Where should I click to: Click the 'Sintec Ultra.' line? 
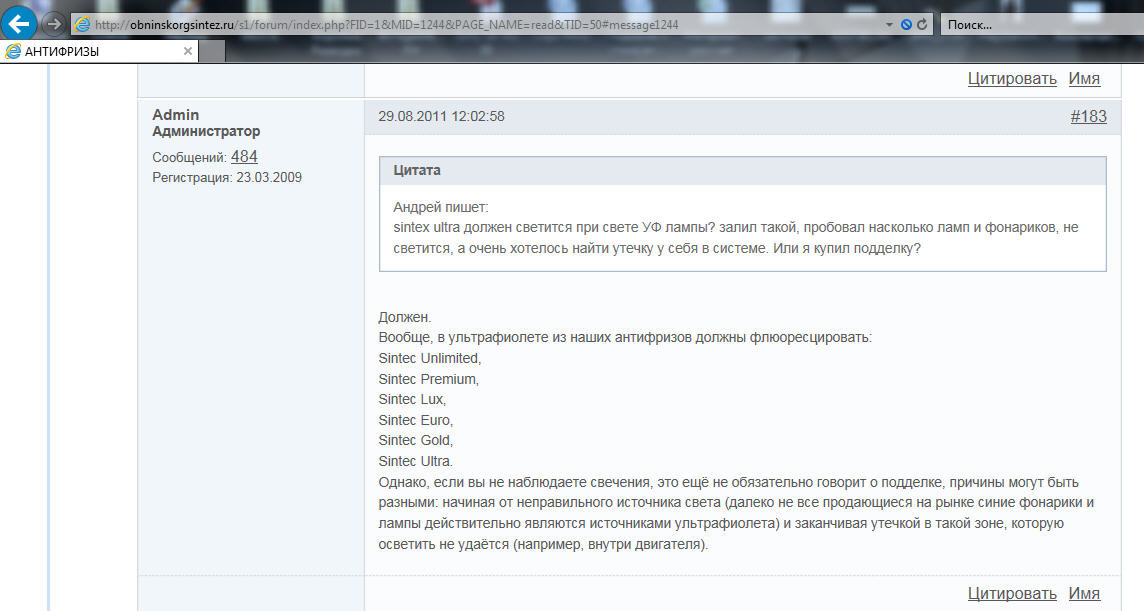point(416,461)
